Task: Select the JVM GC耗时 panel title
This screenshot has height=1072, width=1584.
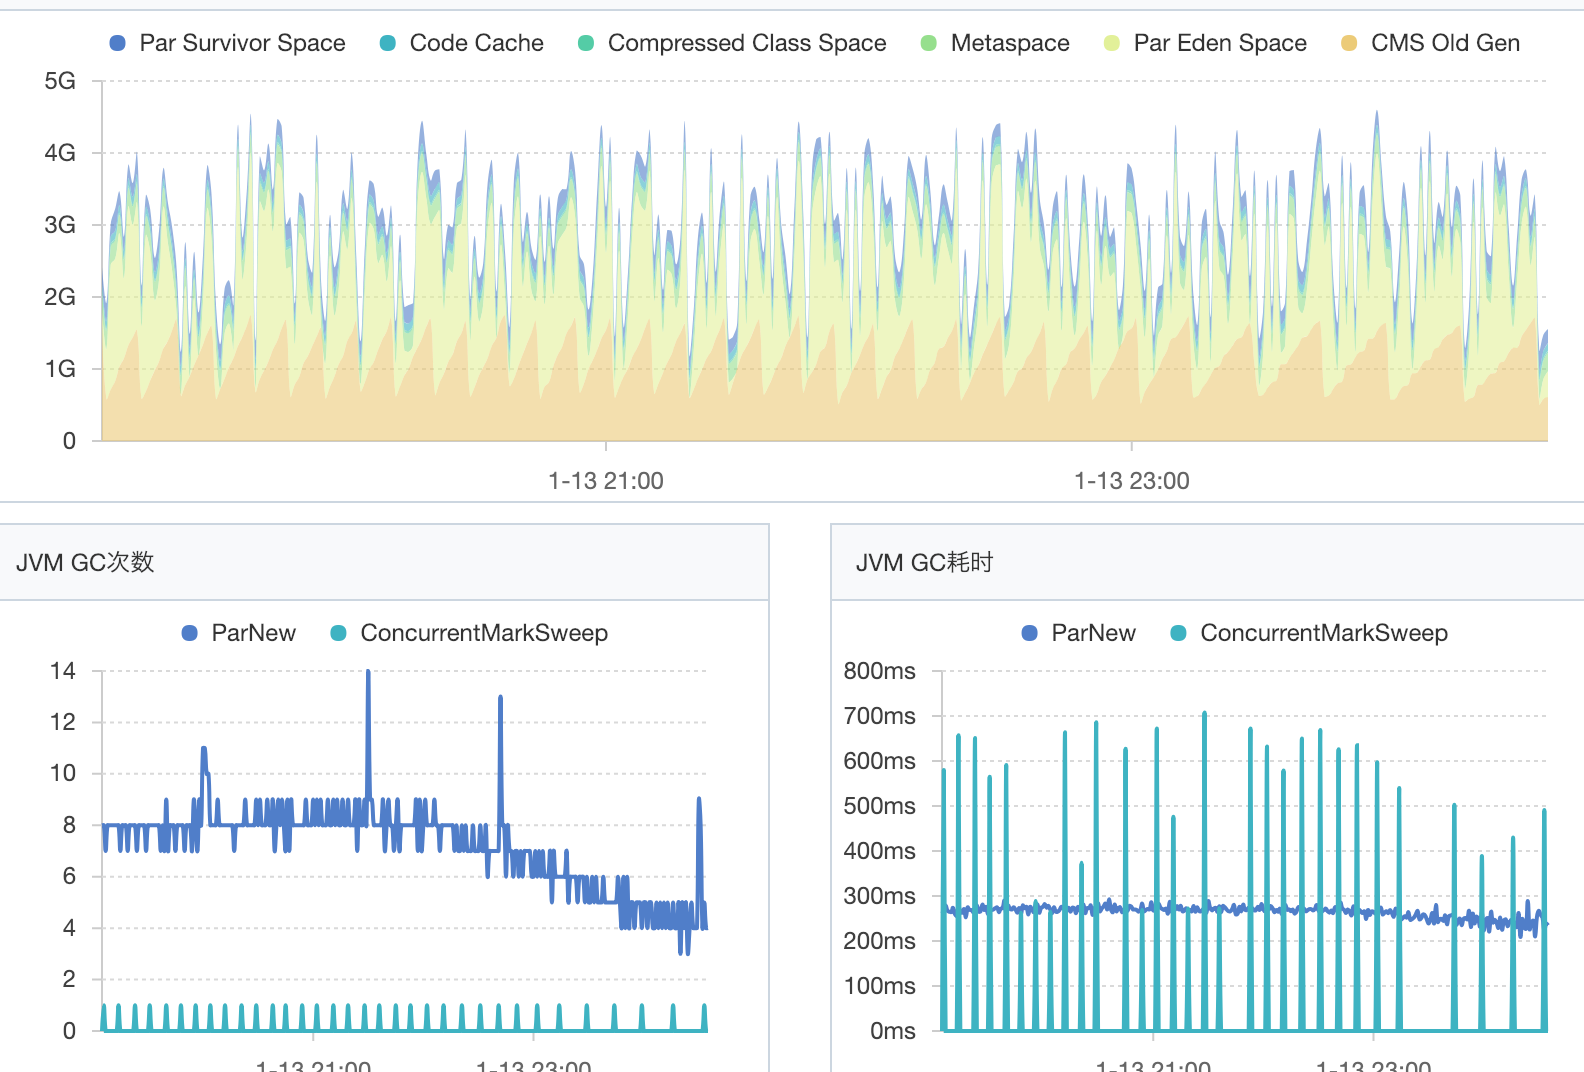Action: 924,562
